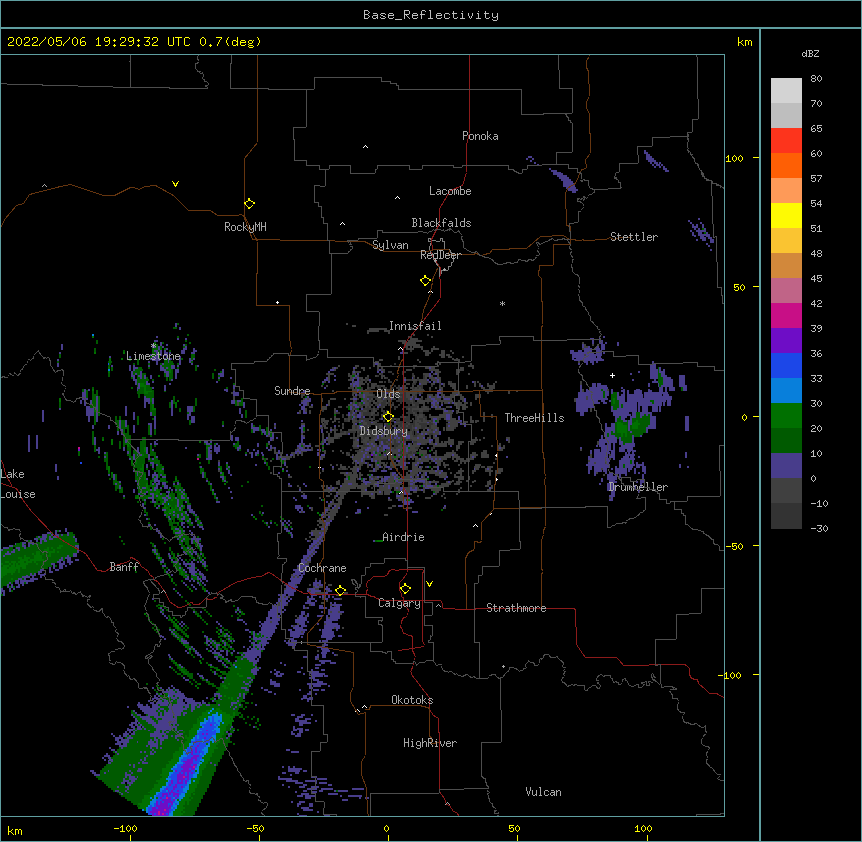Click the white plus marker northwest of Drumheller
The width and height of the screenshot is (862, 842).
click(612, 375)
